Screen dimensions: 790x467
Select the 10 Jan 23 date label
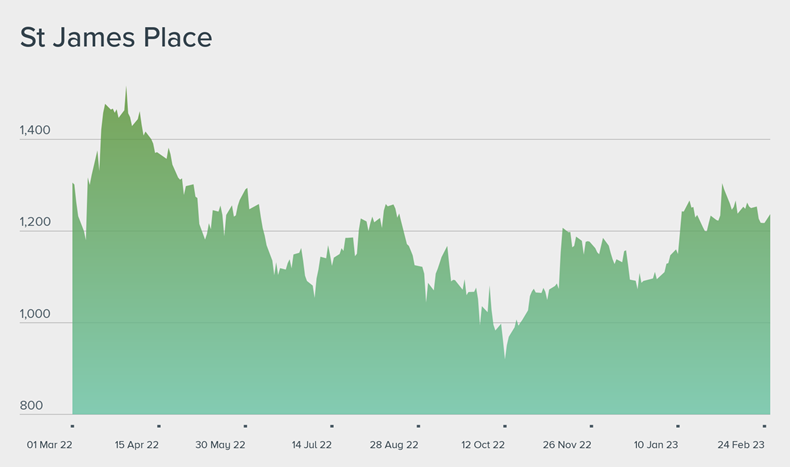655,445
